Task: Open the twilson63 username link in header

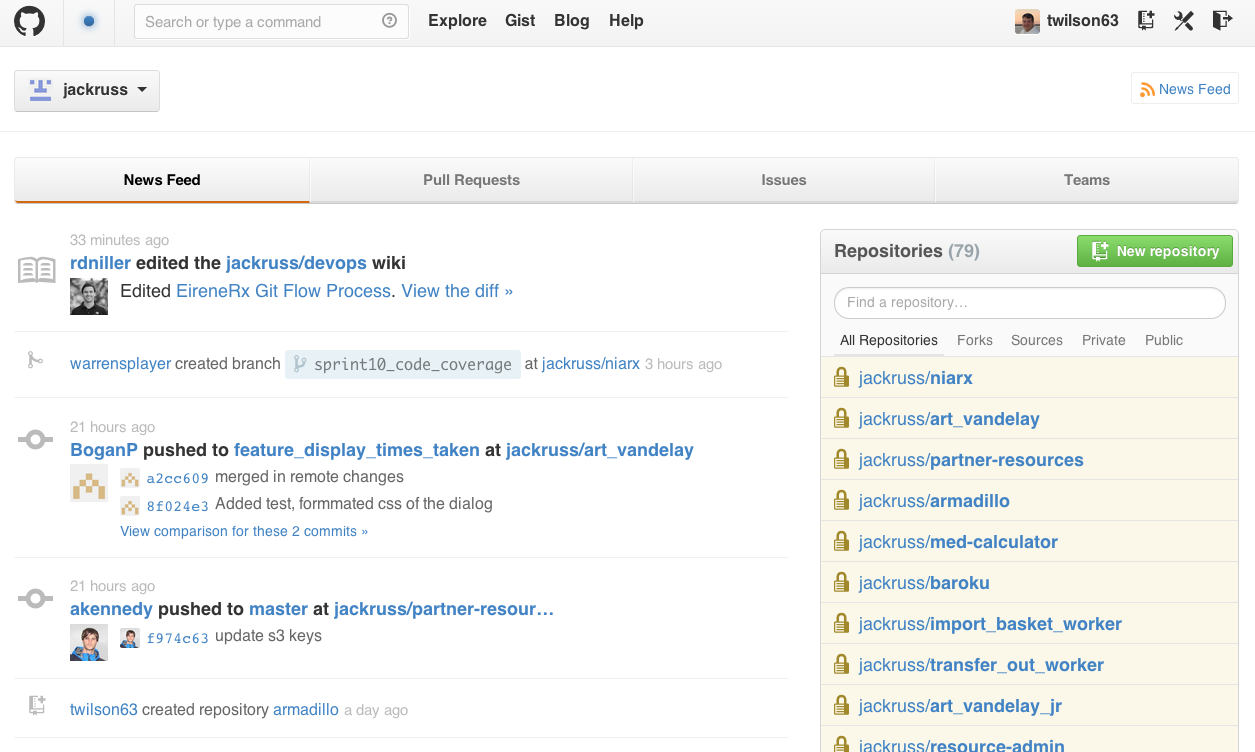Action: pos(1083,21)
